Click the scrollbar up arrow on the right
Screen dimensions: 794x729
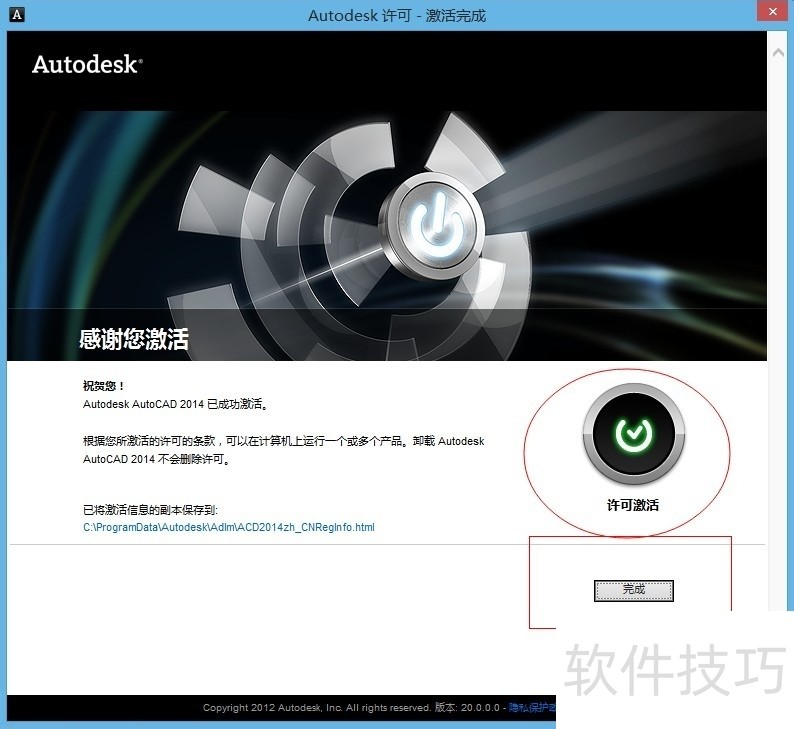[778, 53]
